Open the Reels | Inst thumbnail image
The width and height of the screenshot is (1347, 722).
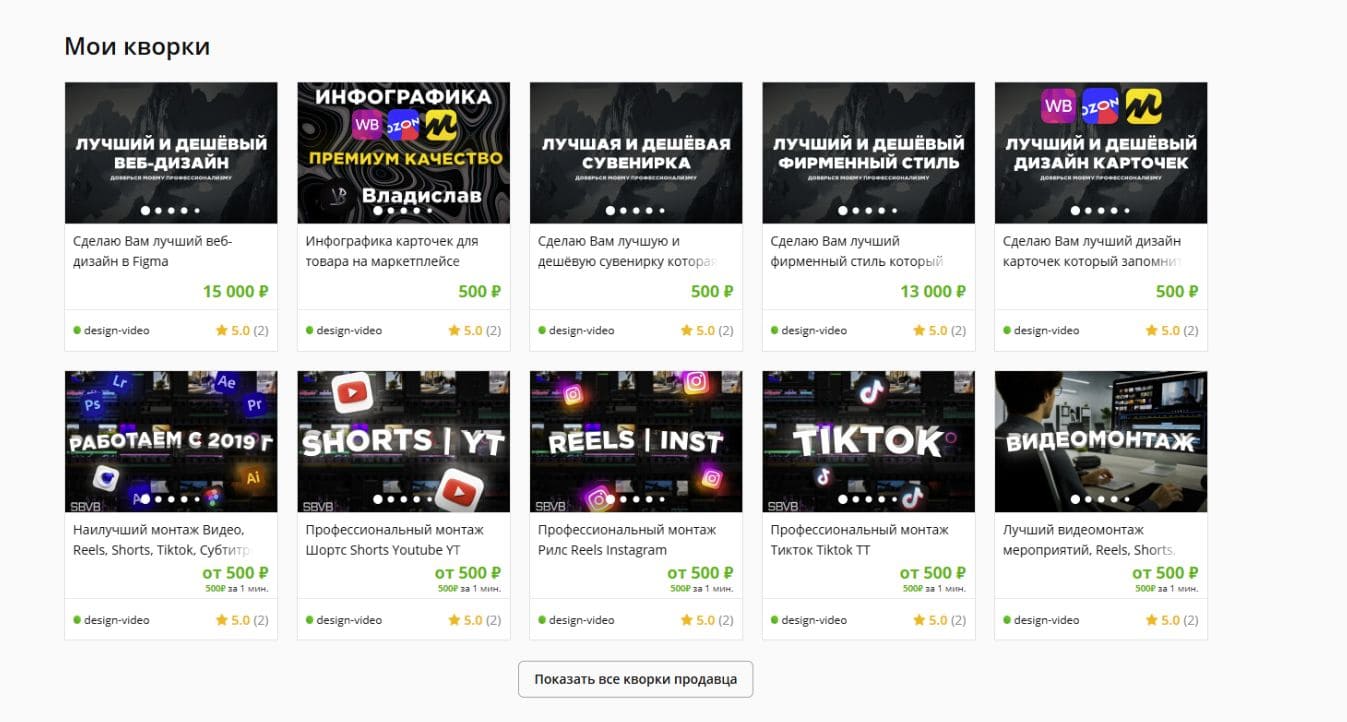pyautogui.click(x=636, y=442)
